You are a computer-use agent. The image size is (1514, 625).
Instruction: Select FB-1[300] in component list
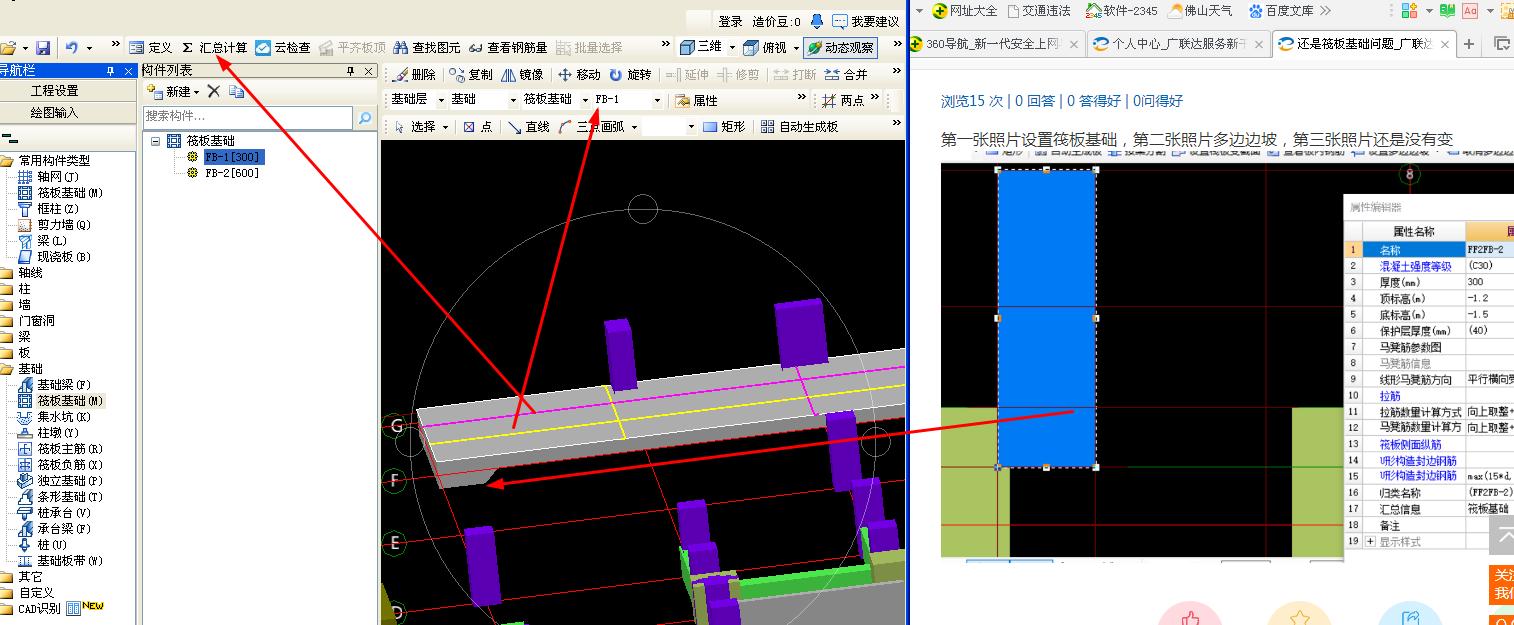[x=234, y=157]
